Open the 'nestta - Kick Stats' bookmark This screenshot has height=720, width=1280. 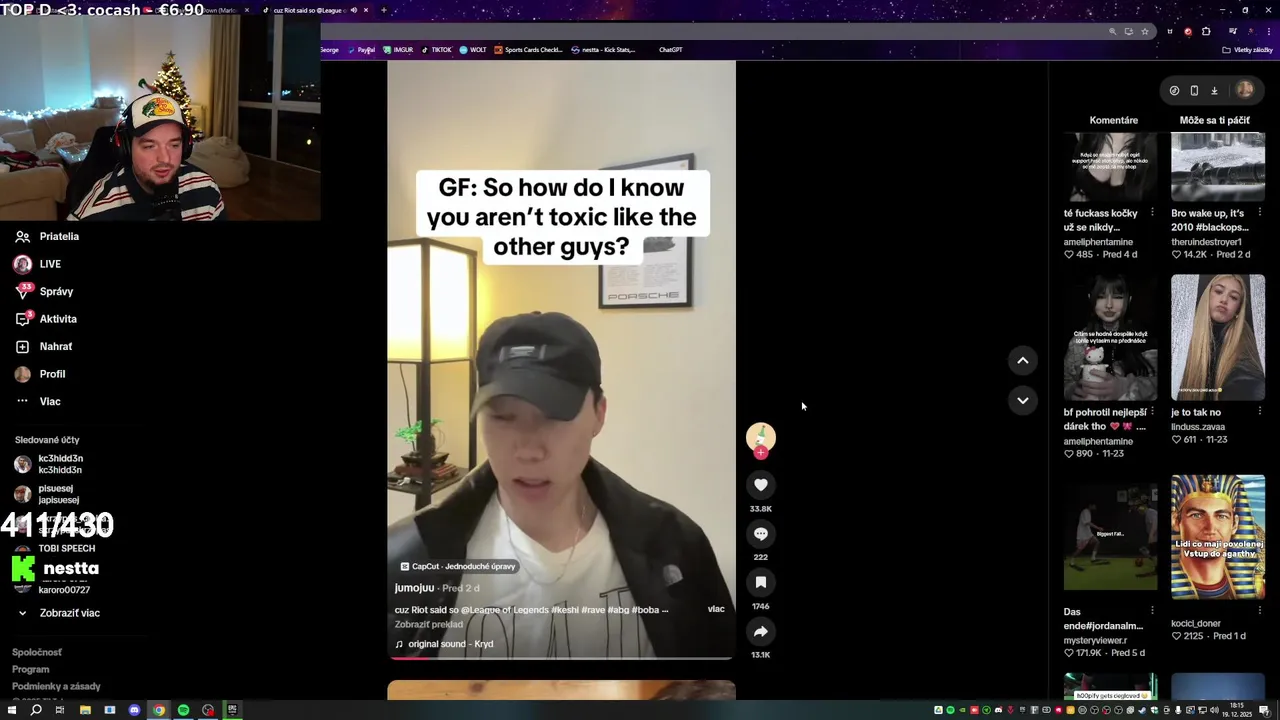[603, 49]
